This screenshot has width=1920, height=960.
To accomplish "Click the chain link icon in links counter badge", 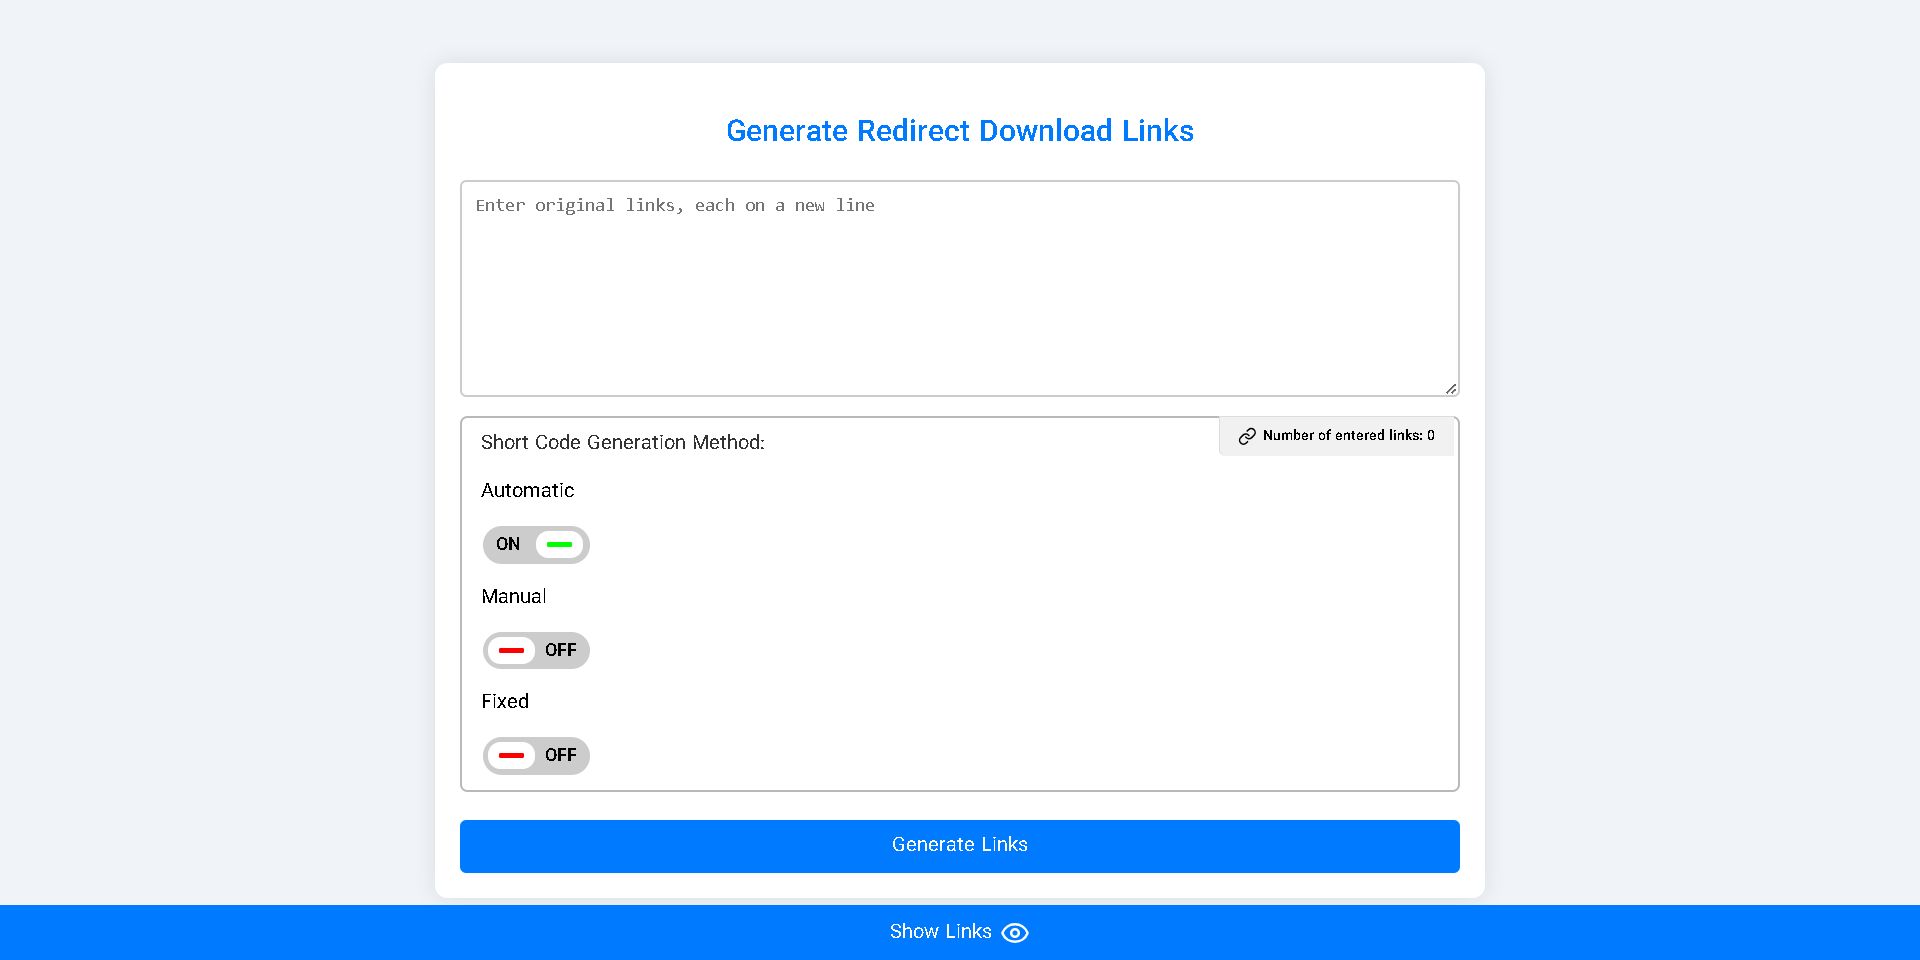I will pyautogui.click(x=1247, y=436).
